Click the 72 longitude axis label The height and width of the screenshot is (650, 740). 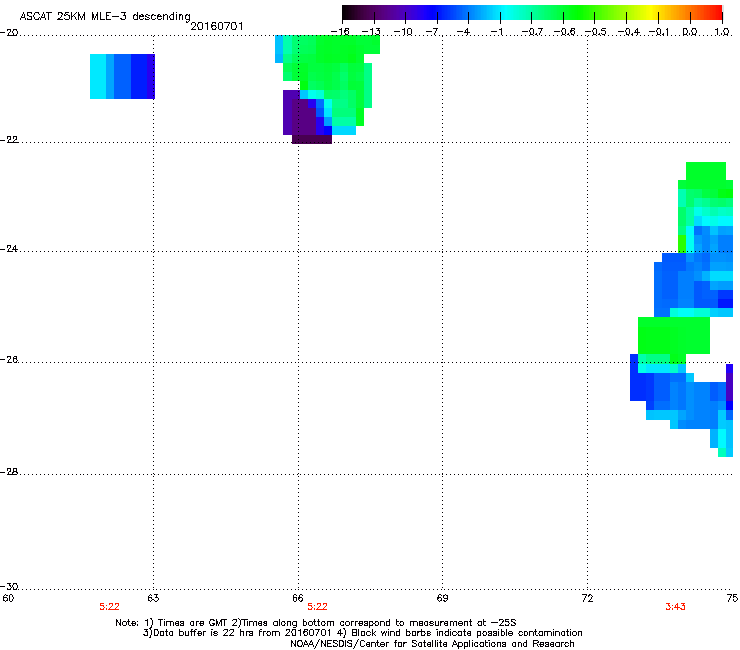587,598
